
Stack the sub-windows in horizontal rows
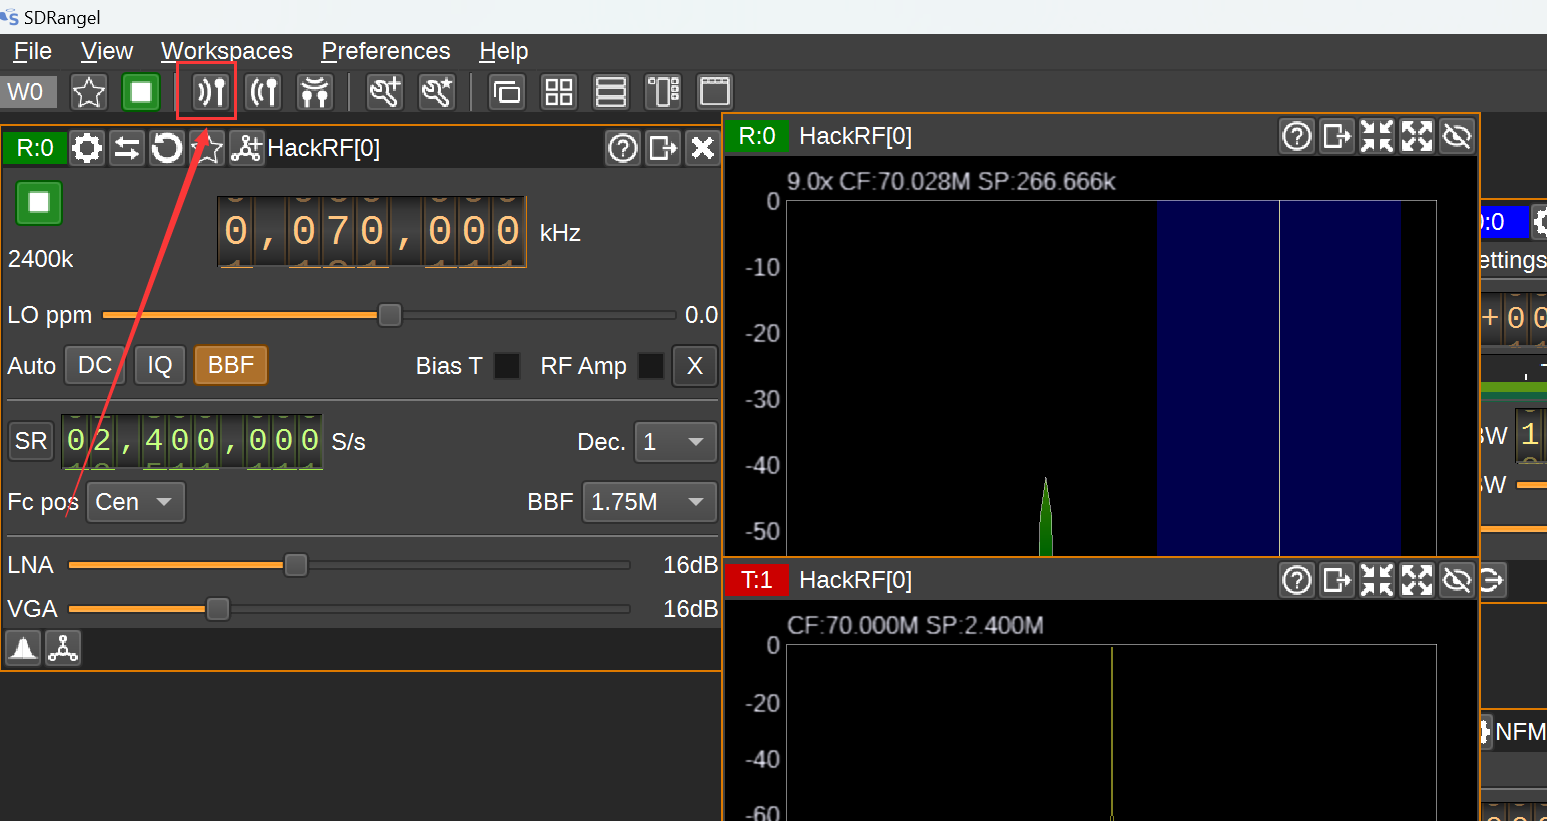coord(611,92)
